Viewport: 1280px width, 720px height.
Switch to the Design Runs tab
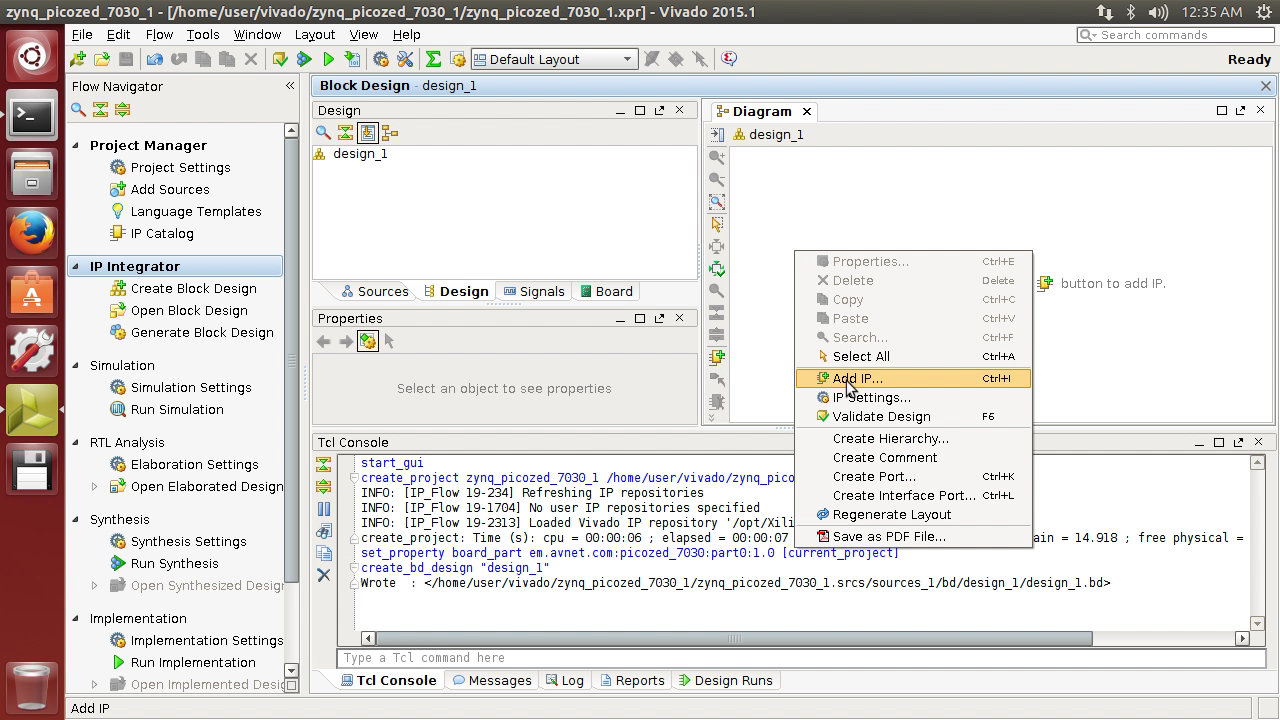pyautogui.click(x=726, y=680)
